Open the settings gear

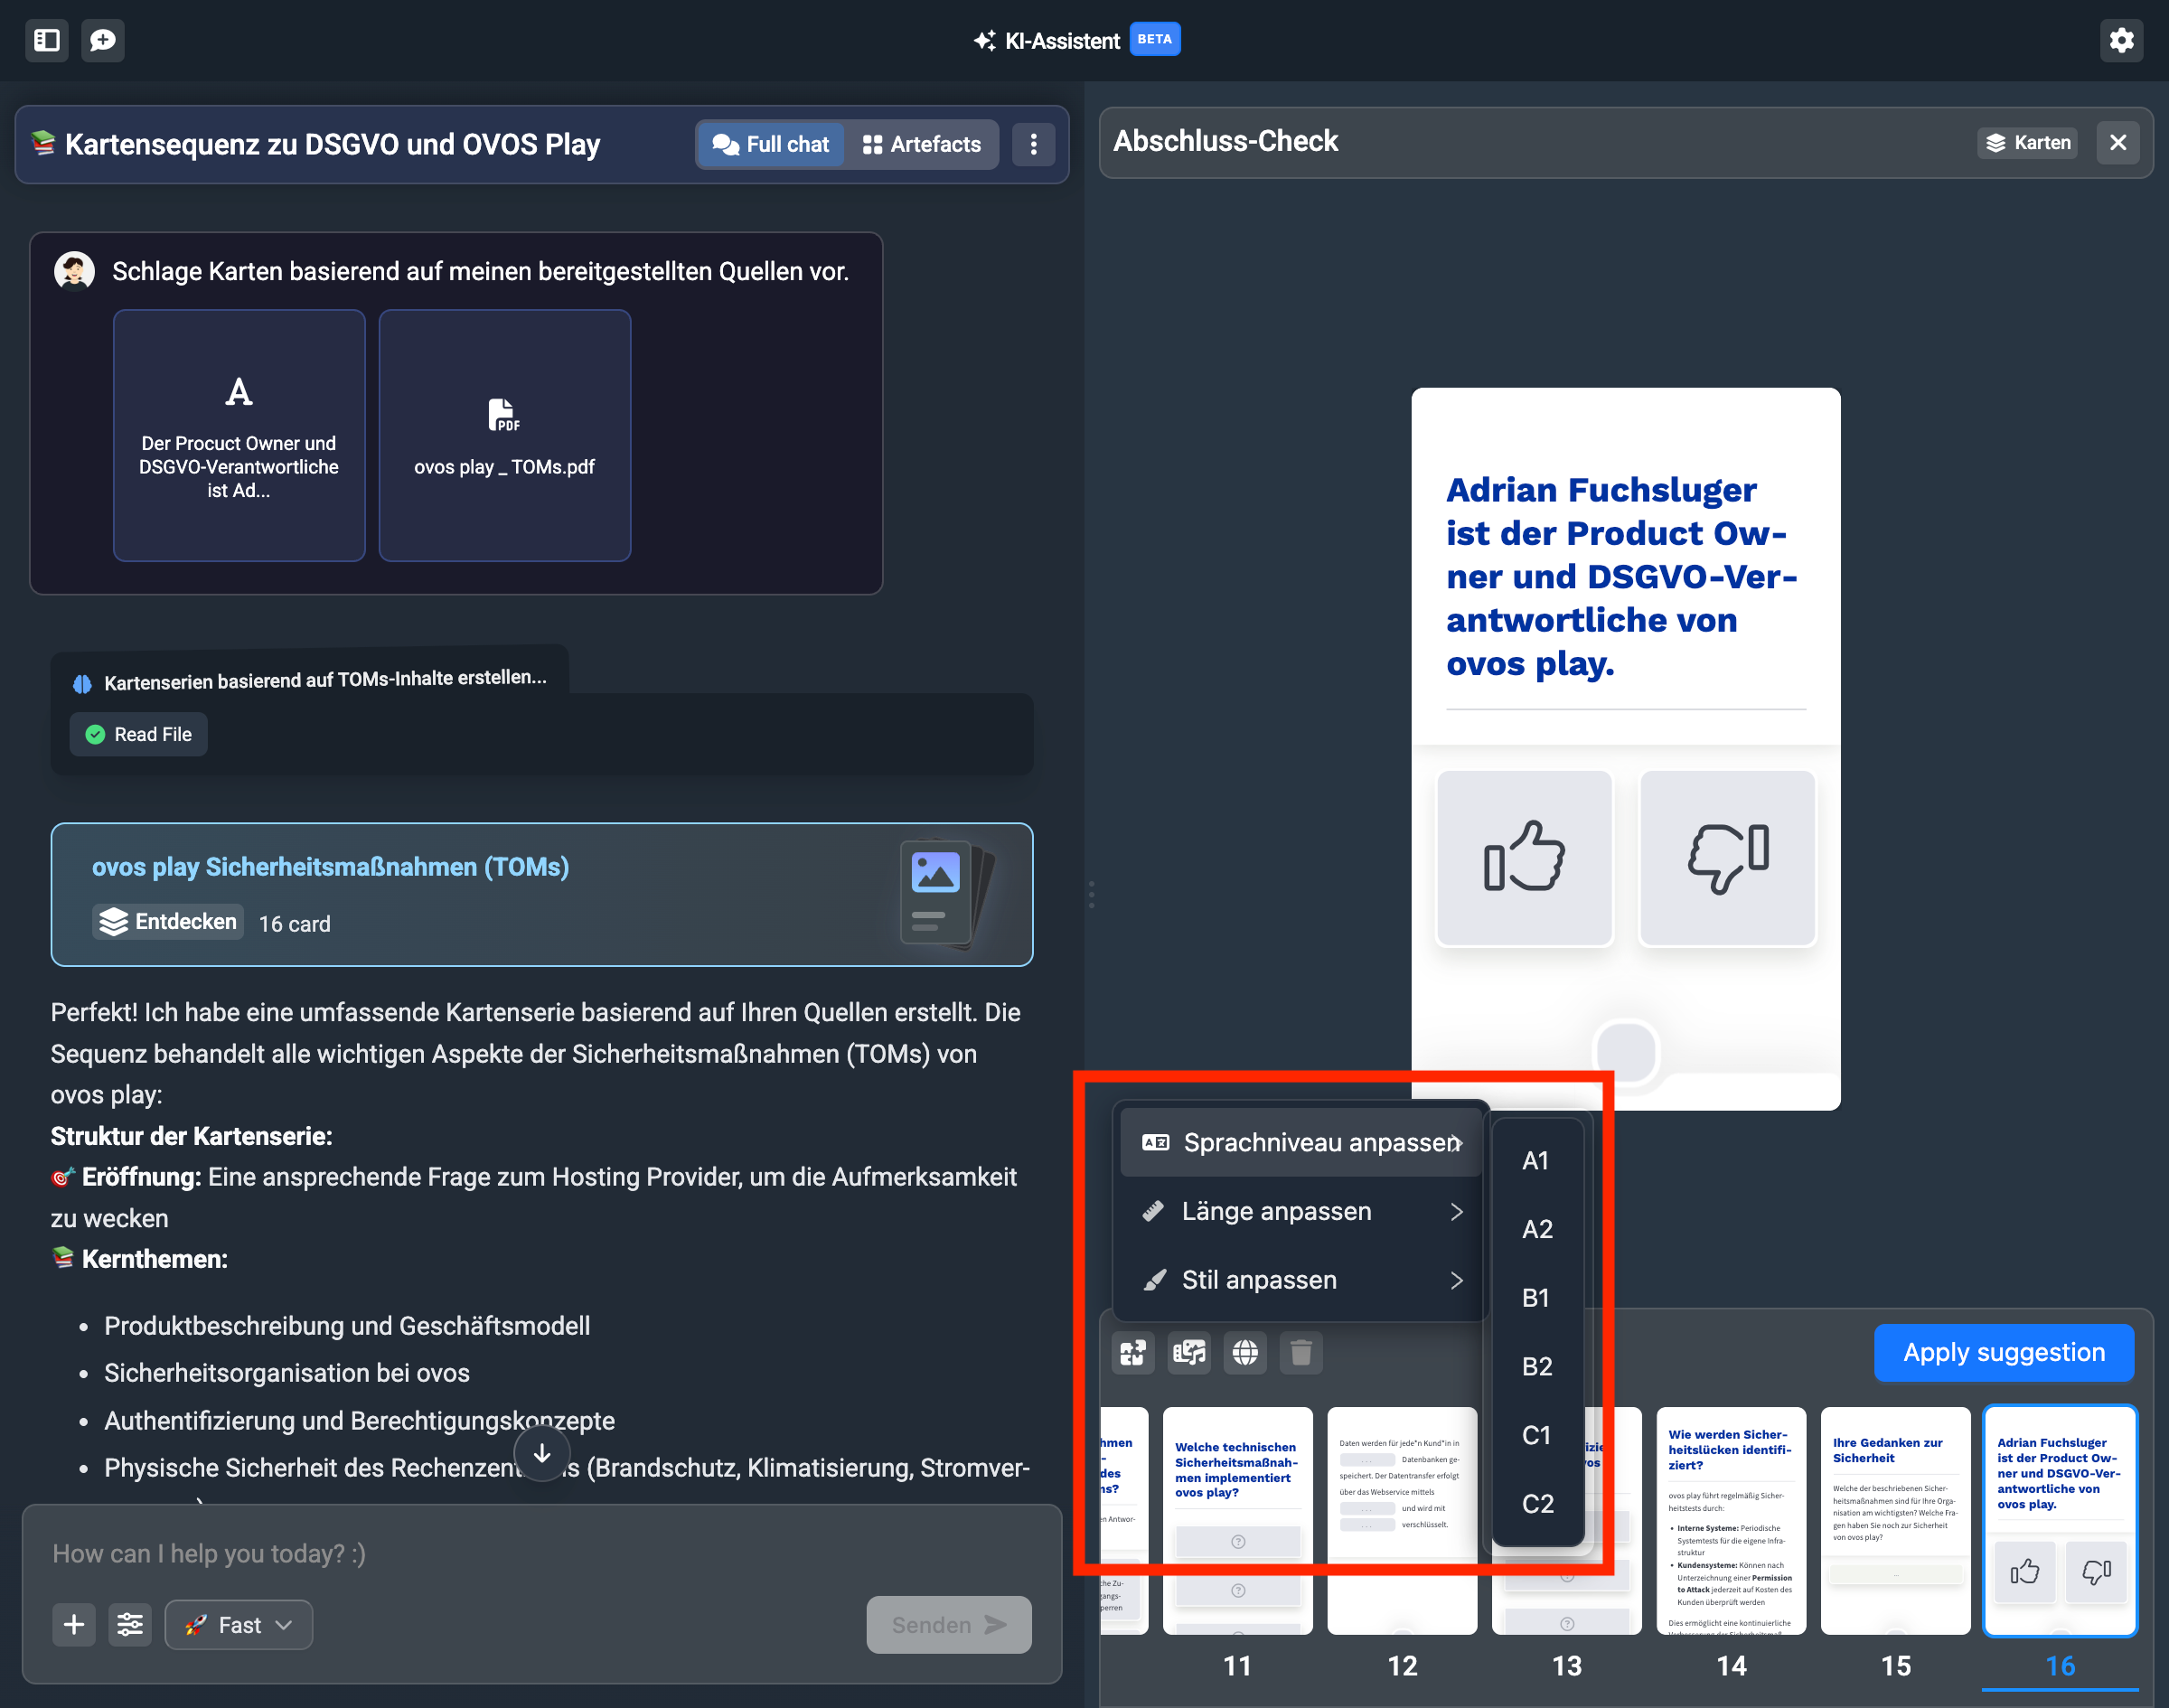(x=2120, y=40)
